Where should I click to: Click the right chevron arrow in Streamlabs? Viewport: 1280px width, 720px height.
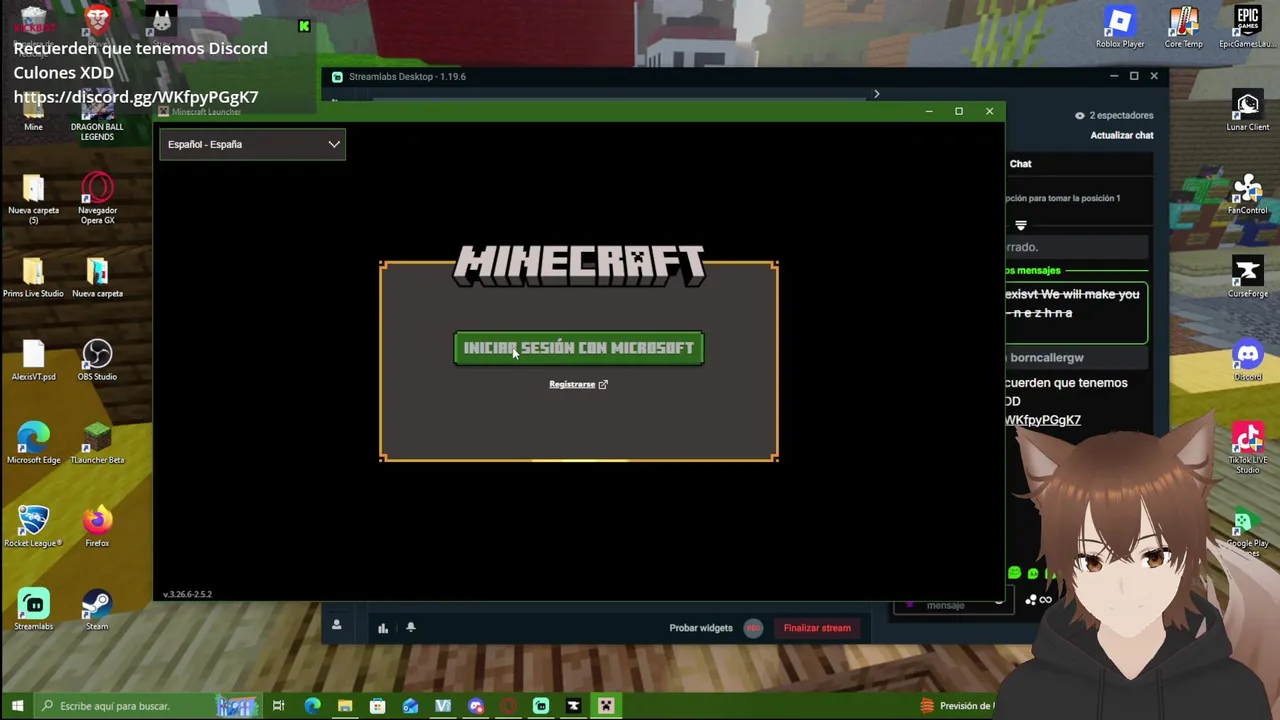click(x=877, y=94)
